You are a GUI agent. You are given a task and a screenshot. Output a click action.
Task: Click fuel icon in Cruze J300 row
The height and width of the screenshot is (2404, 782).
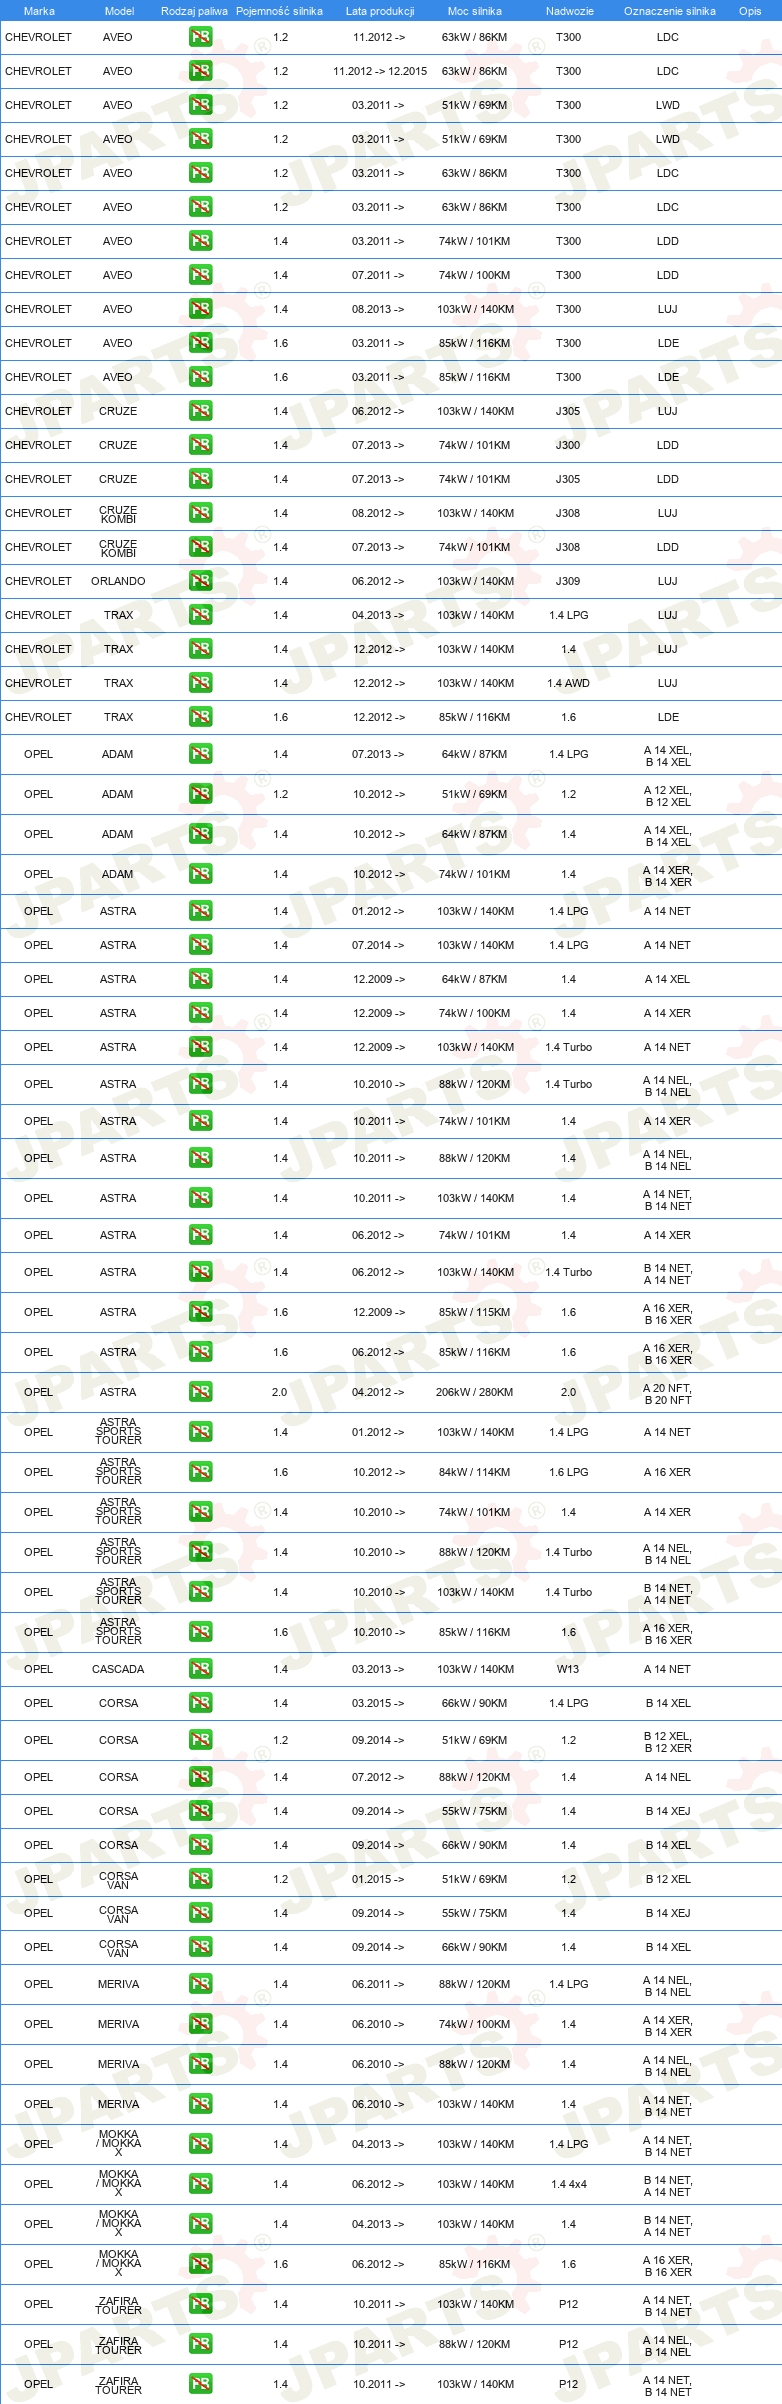200,445
